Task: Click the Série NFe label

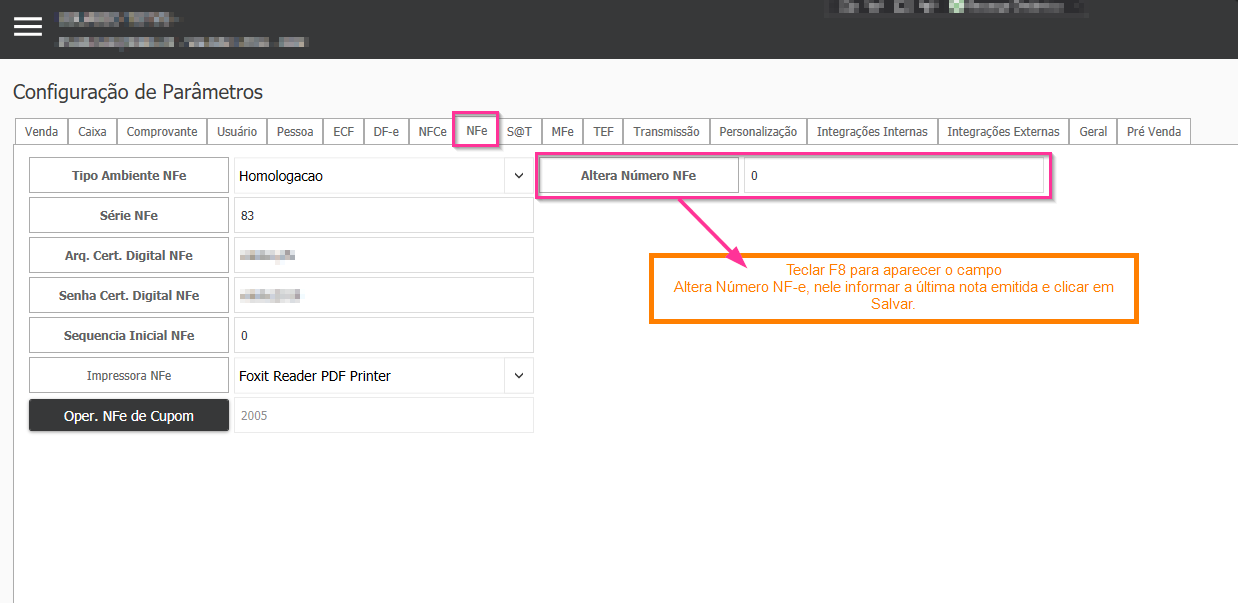Action: [x=129, y=215]
